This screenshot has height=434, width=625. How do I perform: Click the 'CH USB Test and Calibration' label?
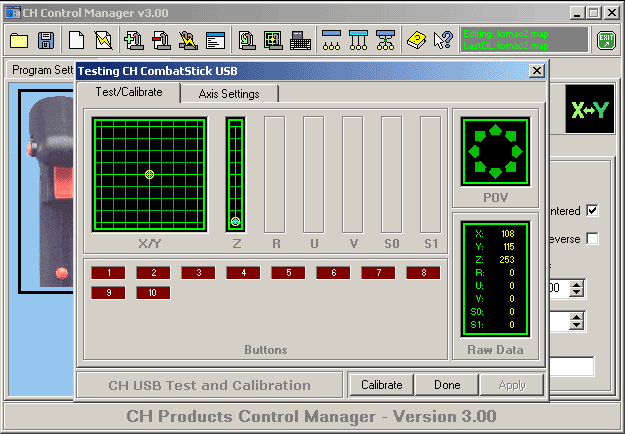(x=209, y=385)
